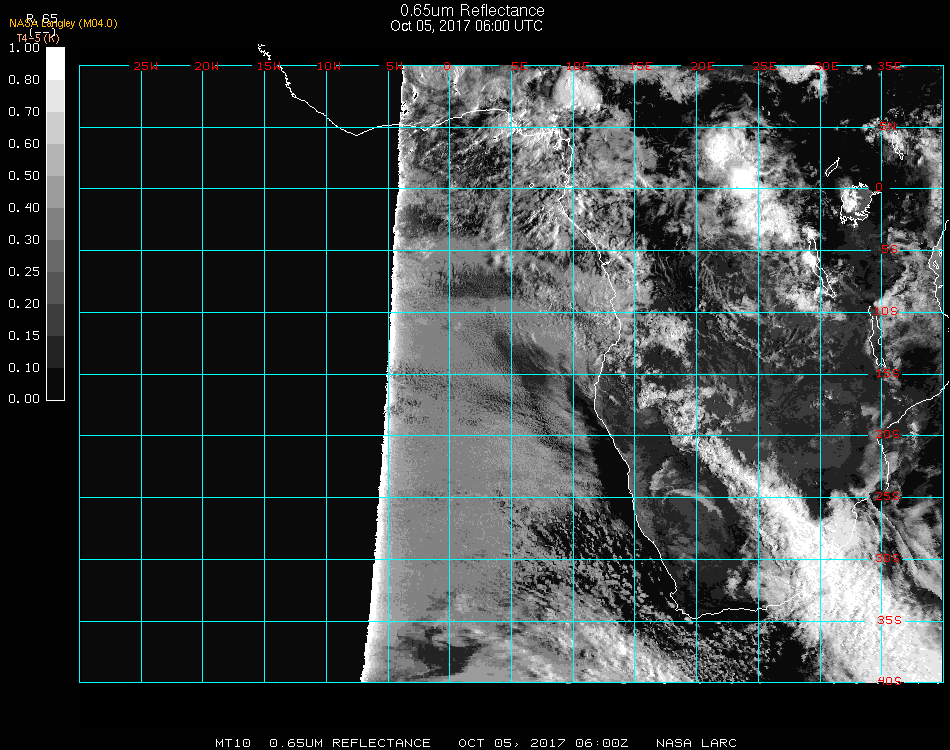
Task: Click the colorbar value 0.00
Action: [24, 399]
